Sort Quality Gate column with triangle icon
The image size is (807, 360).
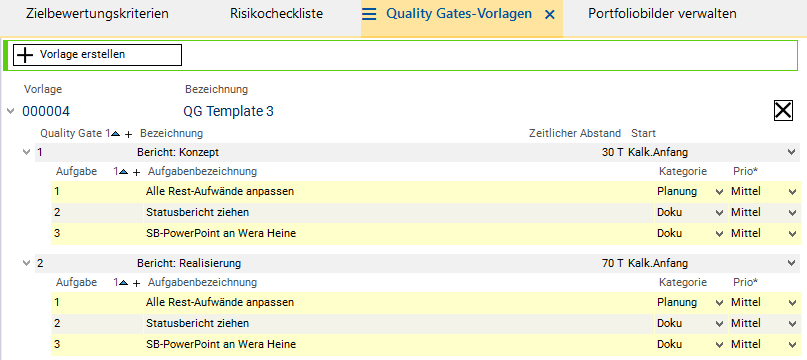coord(116,133)
